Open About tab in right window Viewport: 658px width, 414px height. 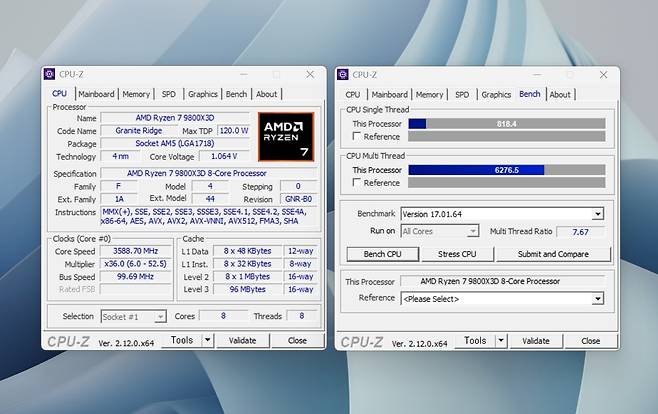click(560, 94)
